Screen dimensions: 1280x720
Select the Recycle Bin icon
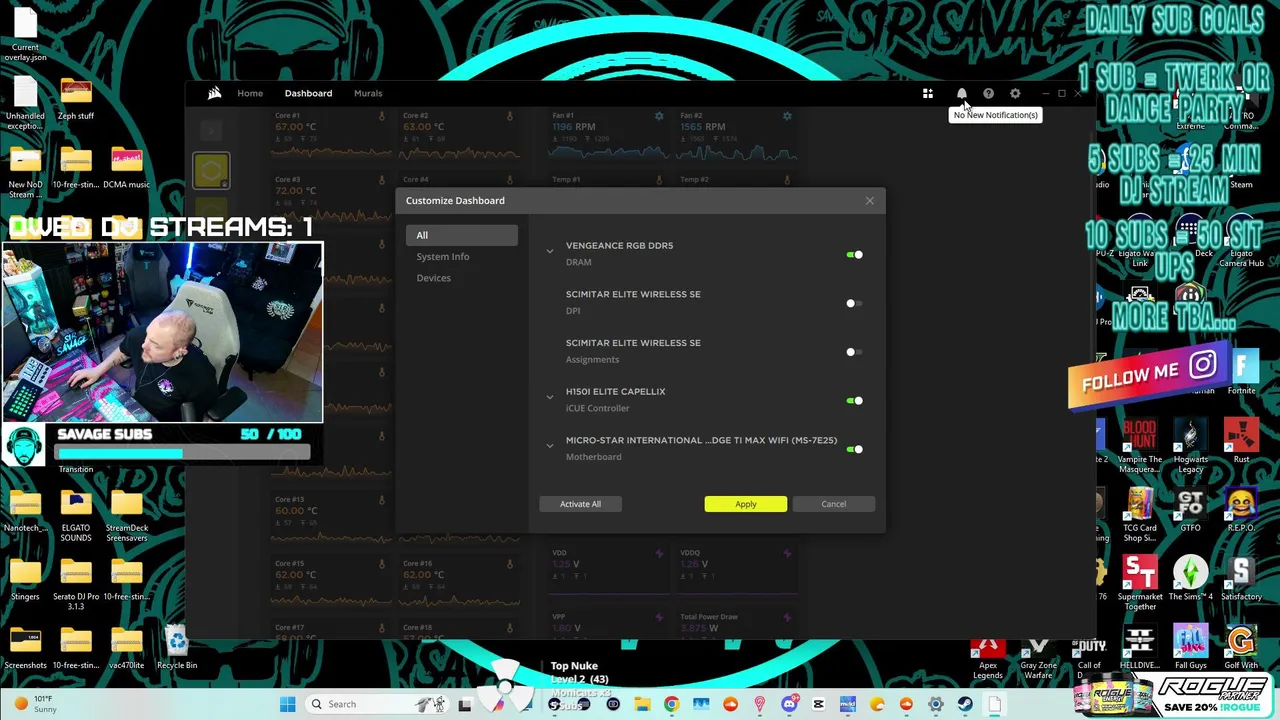pyautogui.click(x=177, y=649)
